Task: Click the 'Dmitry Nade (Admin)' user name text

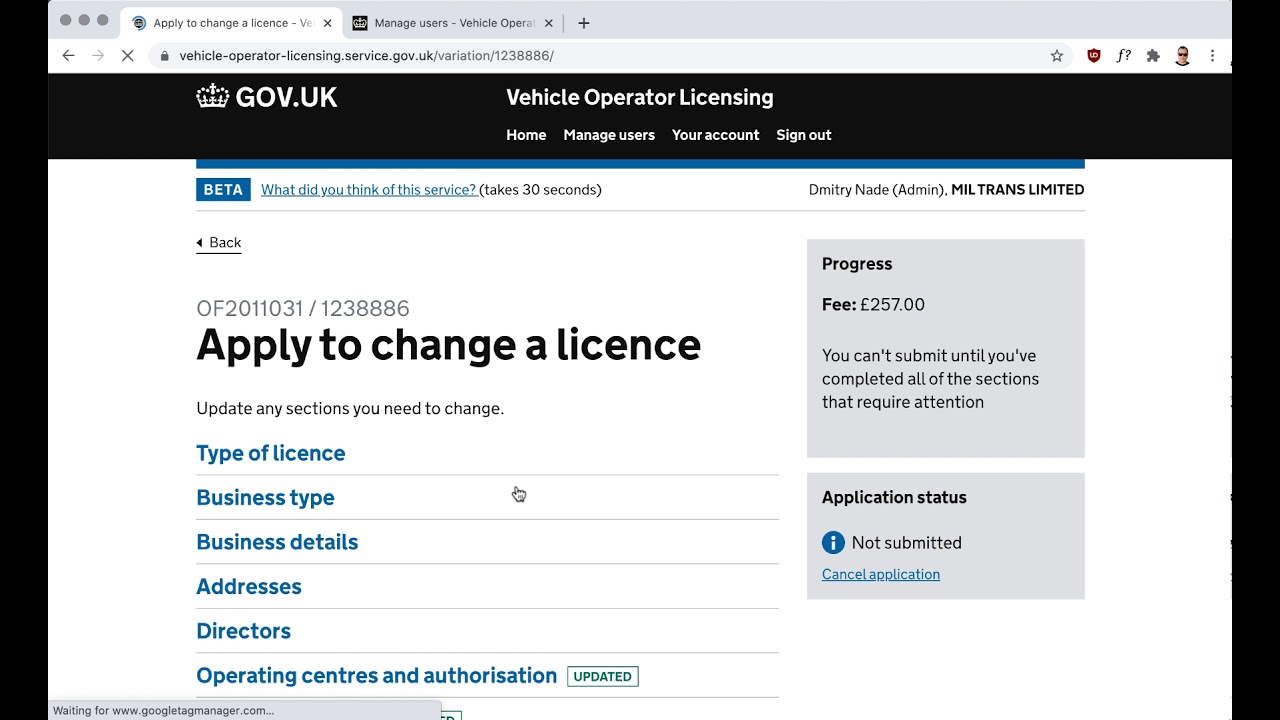Action: point(877,190)
